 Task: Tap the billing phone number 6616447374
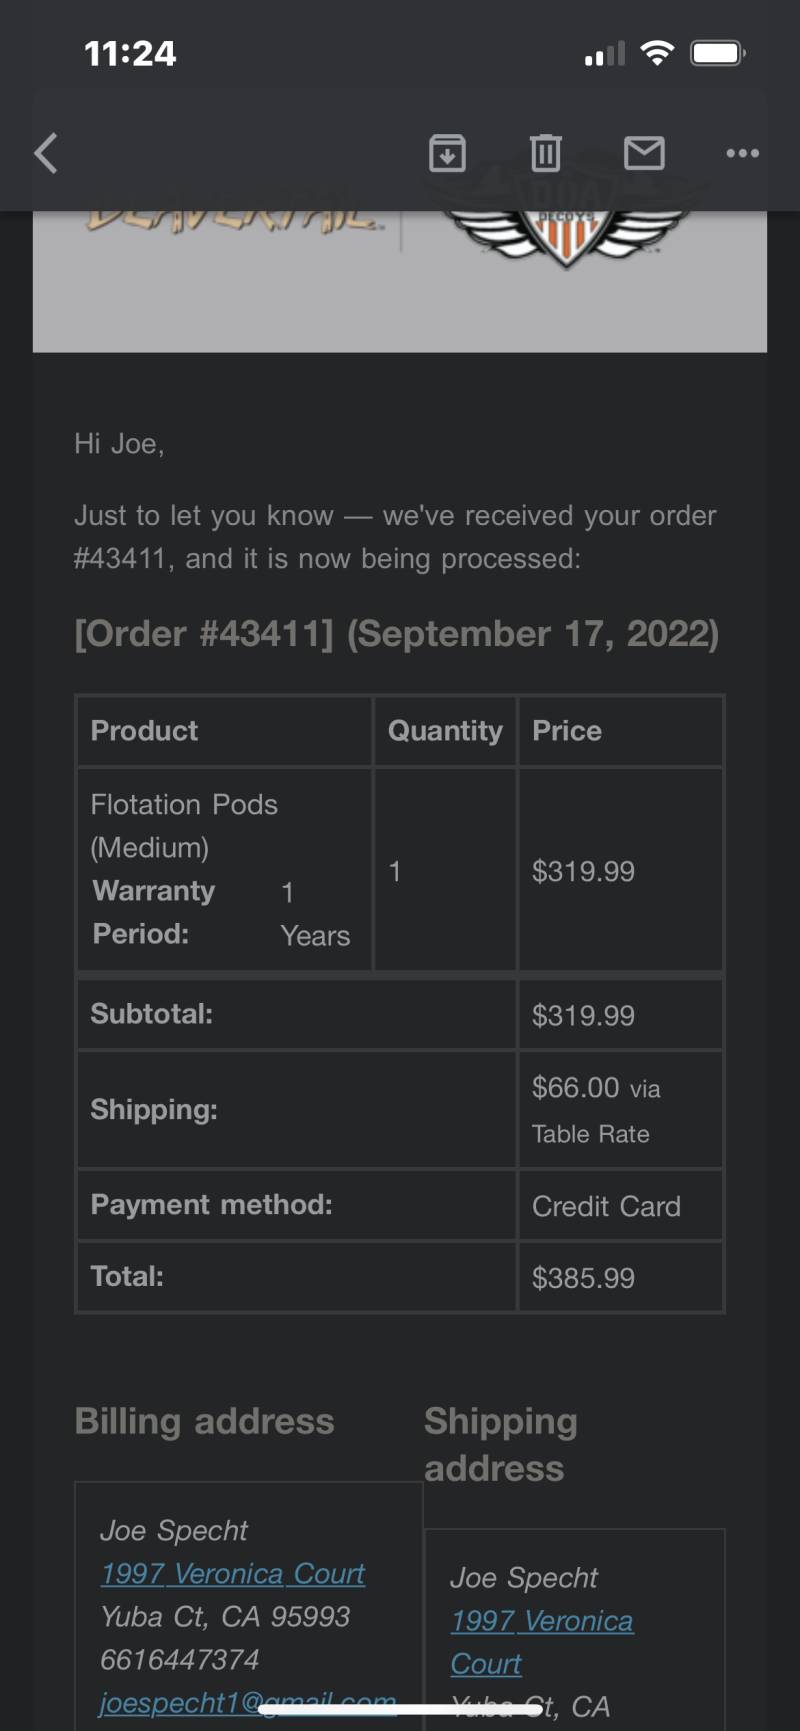pyautogui.click(x=180, y=1659)
